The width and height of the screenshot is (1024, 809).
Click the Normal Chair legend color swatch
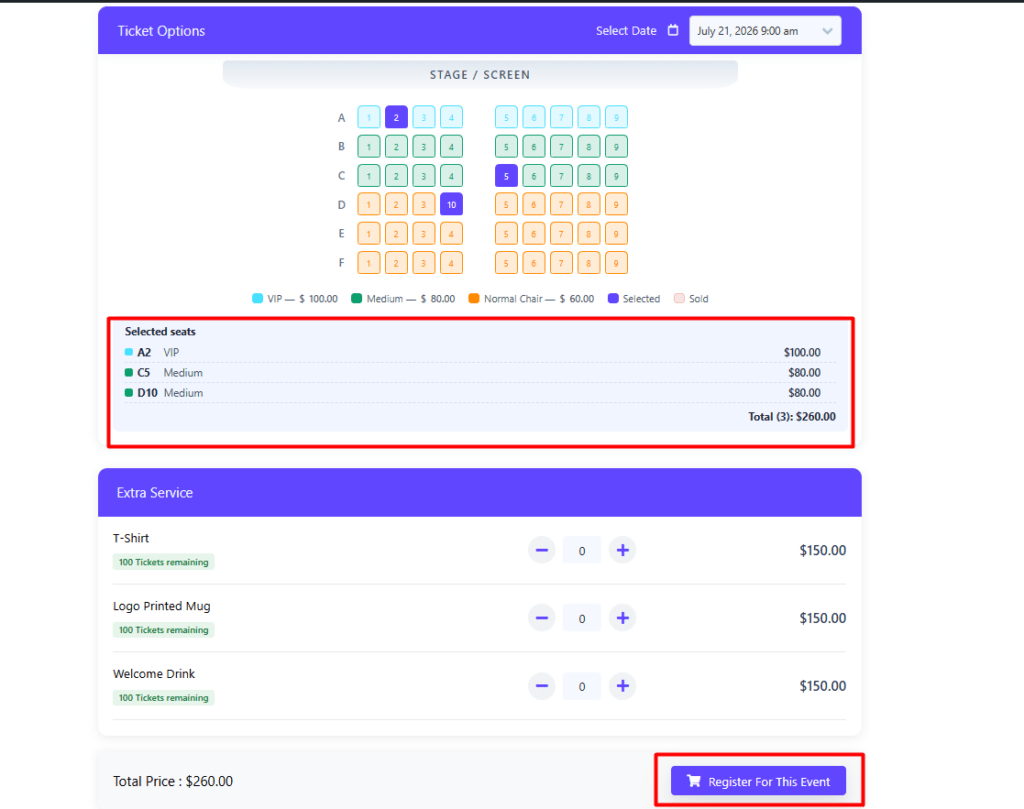(474, 298)
